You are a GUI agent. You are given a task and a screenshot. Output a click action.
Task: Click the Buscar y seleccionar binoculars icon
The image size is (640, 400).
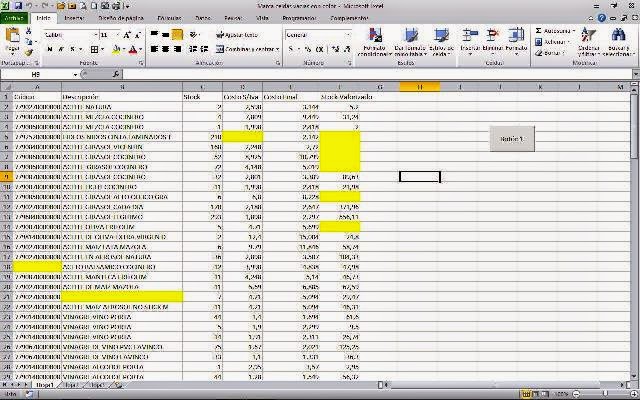(616, 38)
